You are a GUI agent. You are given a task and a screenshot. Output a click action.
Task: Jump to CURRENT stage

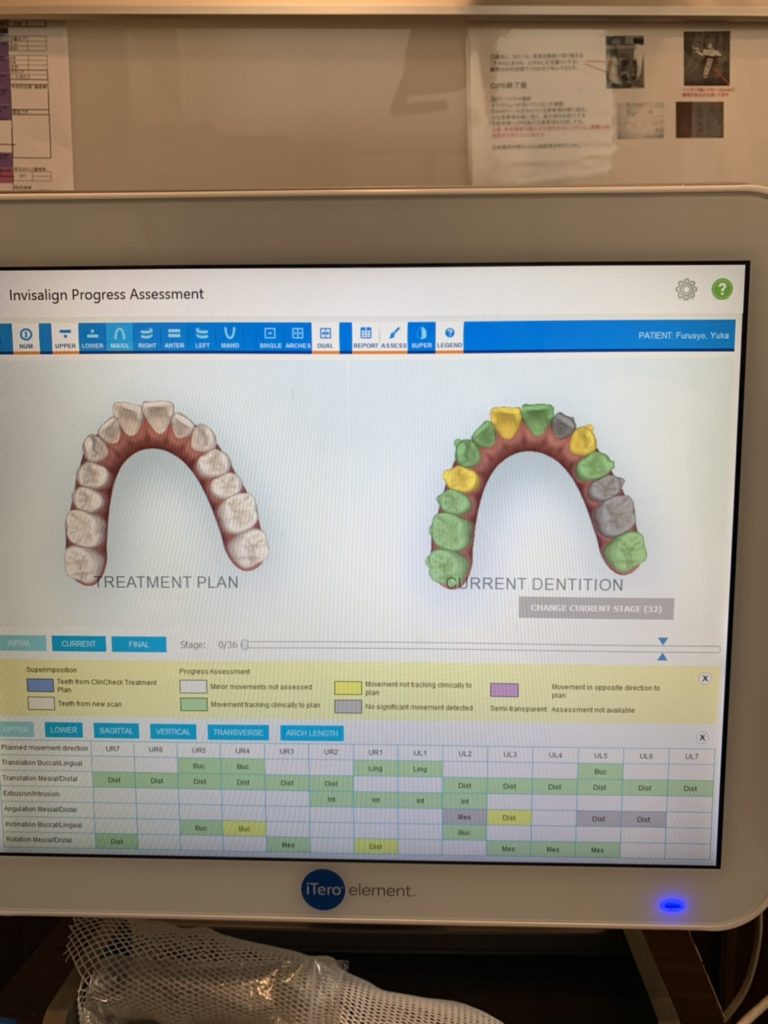click(x=78, y=644)
